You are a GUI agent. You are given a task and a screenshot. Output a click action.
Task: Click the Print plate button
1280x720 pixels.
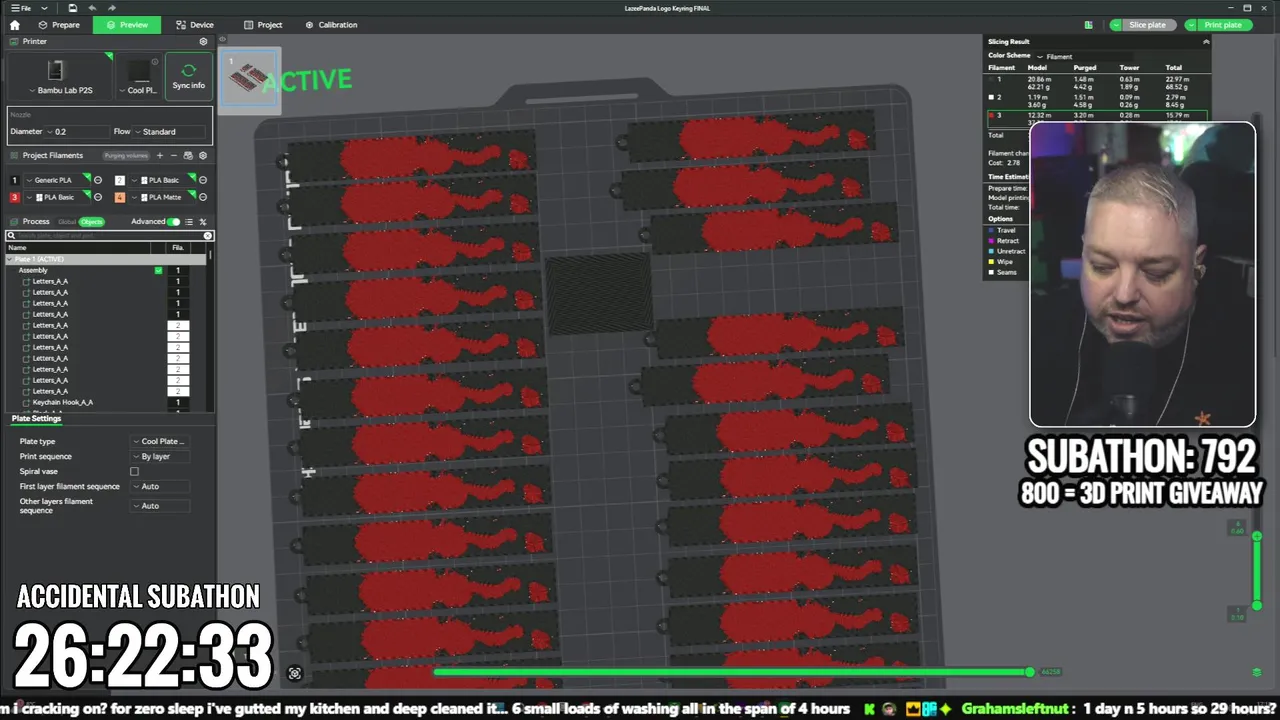[1223, 25]
